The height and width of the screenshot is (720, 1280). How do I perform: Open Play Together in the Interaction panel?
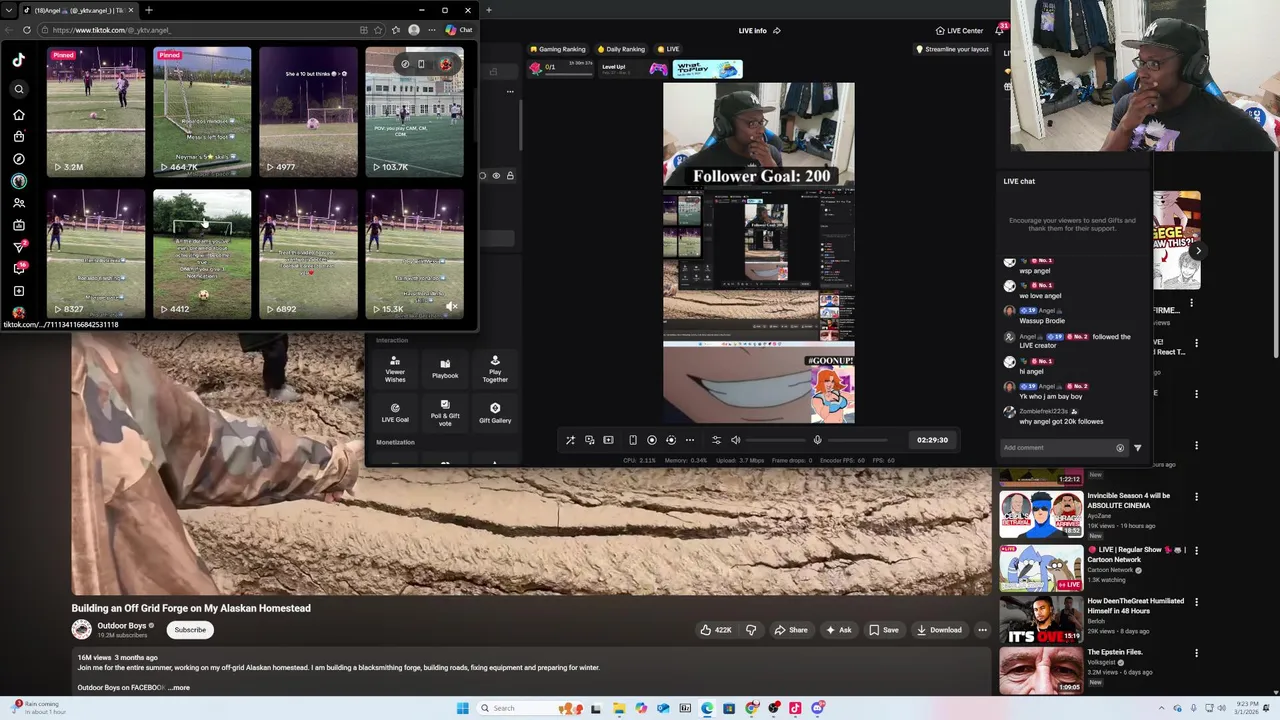(x=495, y=369)
